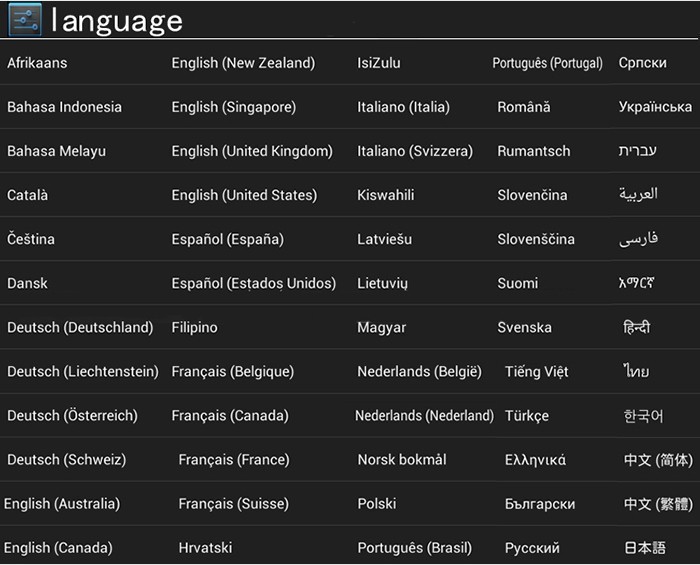Viewport: 700px width, 565px height.
Task: Select English (United Kingdom)
Action: (252, 151)
